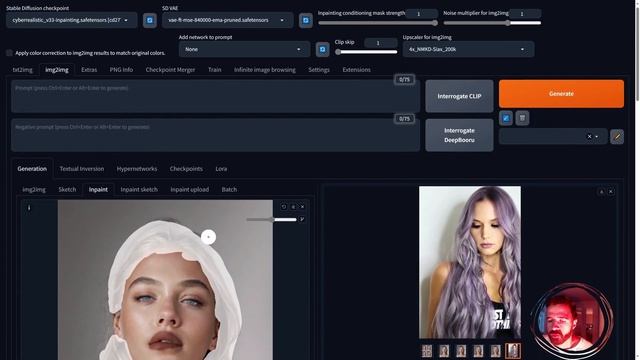Toggle color correction for img2img checkbox
The image size is (640, 360).
pyautogui.click(x=9, y=53)
